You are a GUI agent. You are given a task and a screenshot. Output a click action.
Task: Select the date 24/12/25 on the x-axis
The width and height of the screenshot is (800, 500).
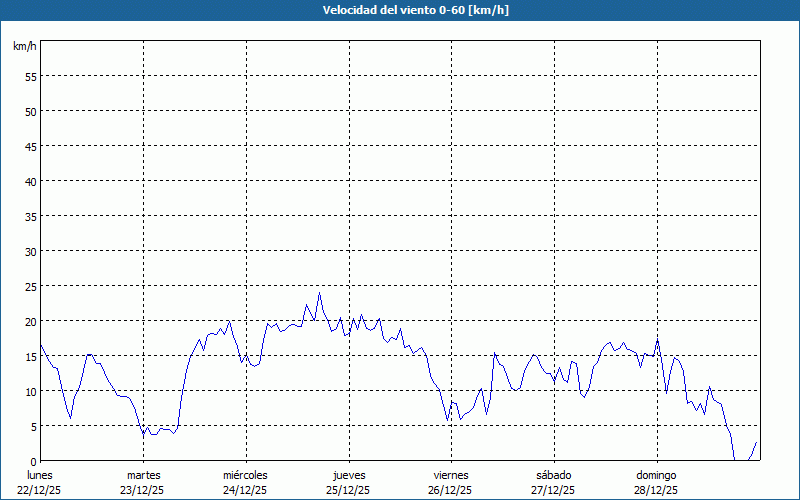coord(245,490)
